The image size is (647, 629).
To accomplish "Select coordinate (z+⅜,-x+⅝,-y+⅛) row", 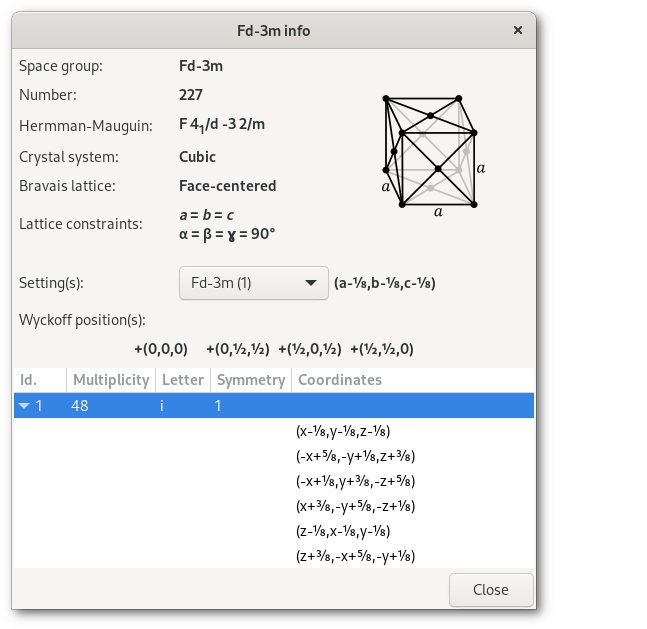I will click(x=355, y=556).
